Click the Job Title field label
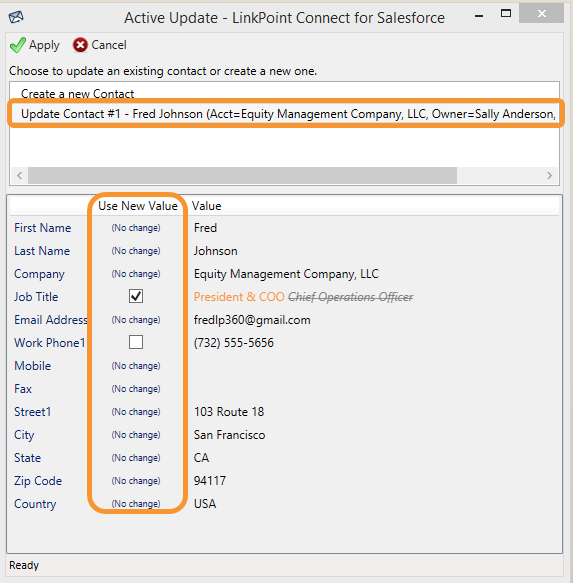 pos(36,297)
